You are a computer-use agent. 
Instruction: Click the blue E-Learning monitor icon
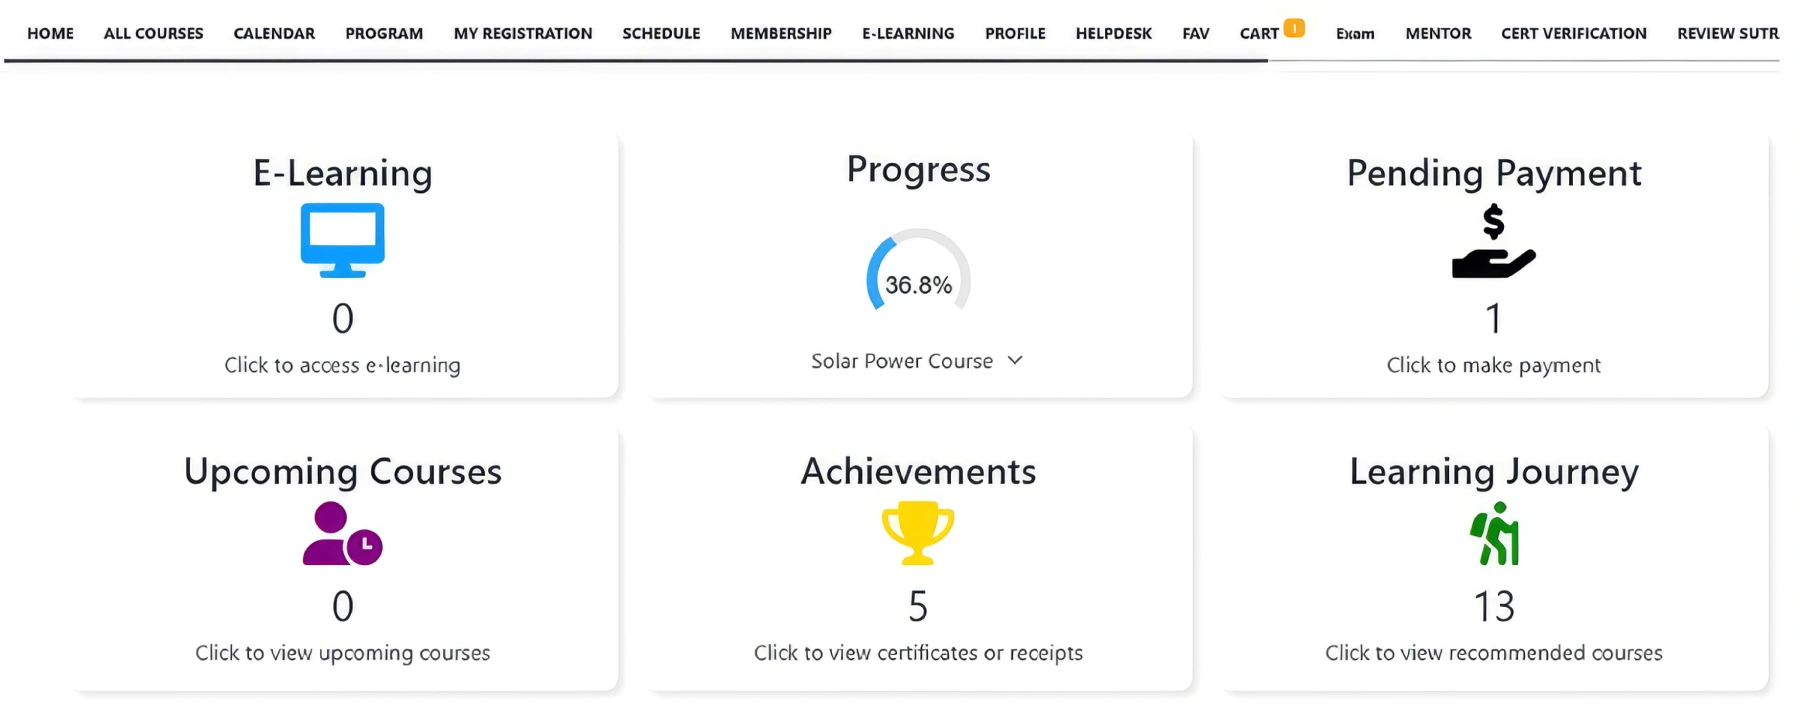pos(342,240)
